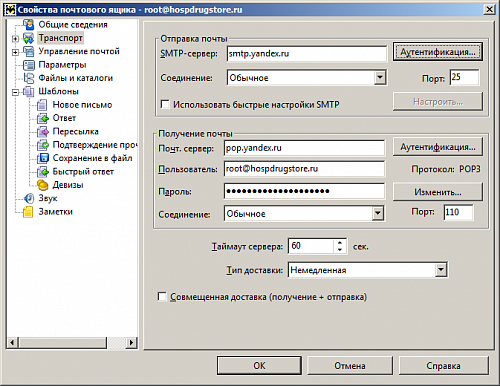Choose the Пересылка template icon

point(43,131)
